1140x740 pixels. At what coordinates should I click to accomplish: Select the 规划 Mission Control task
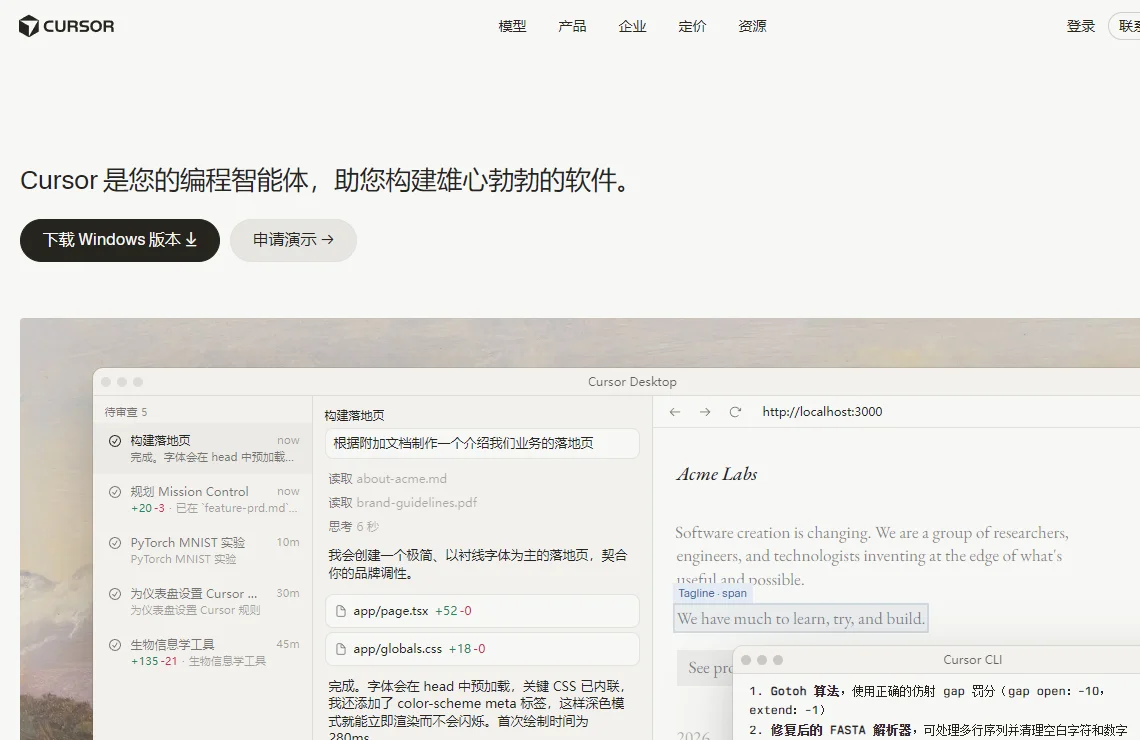point(203,499)
